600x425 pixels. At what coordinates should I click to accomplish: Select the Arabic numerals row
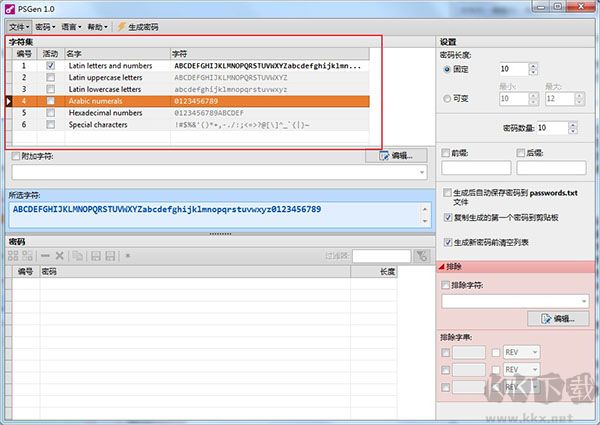191,101
